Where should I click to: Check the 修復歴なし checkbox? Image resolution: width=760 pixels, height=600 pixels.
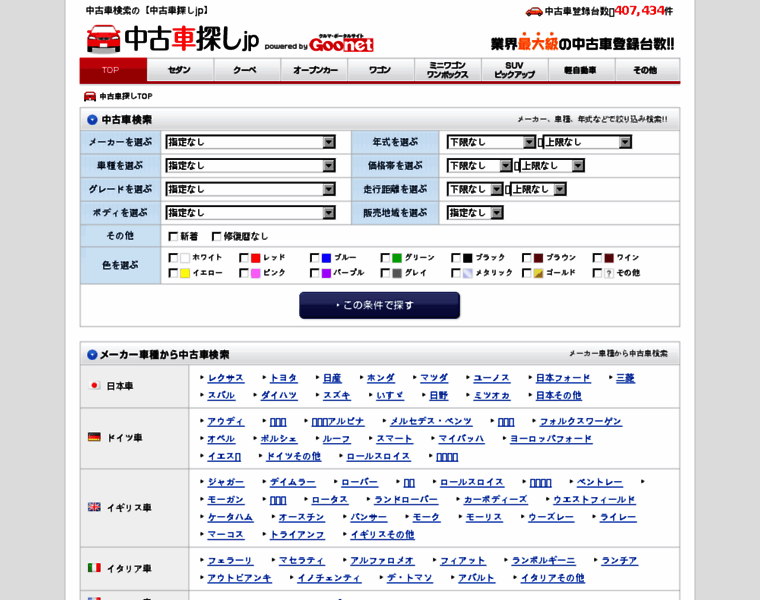tap(216, 237)
